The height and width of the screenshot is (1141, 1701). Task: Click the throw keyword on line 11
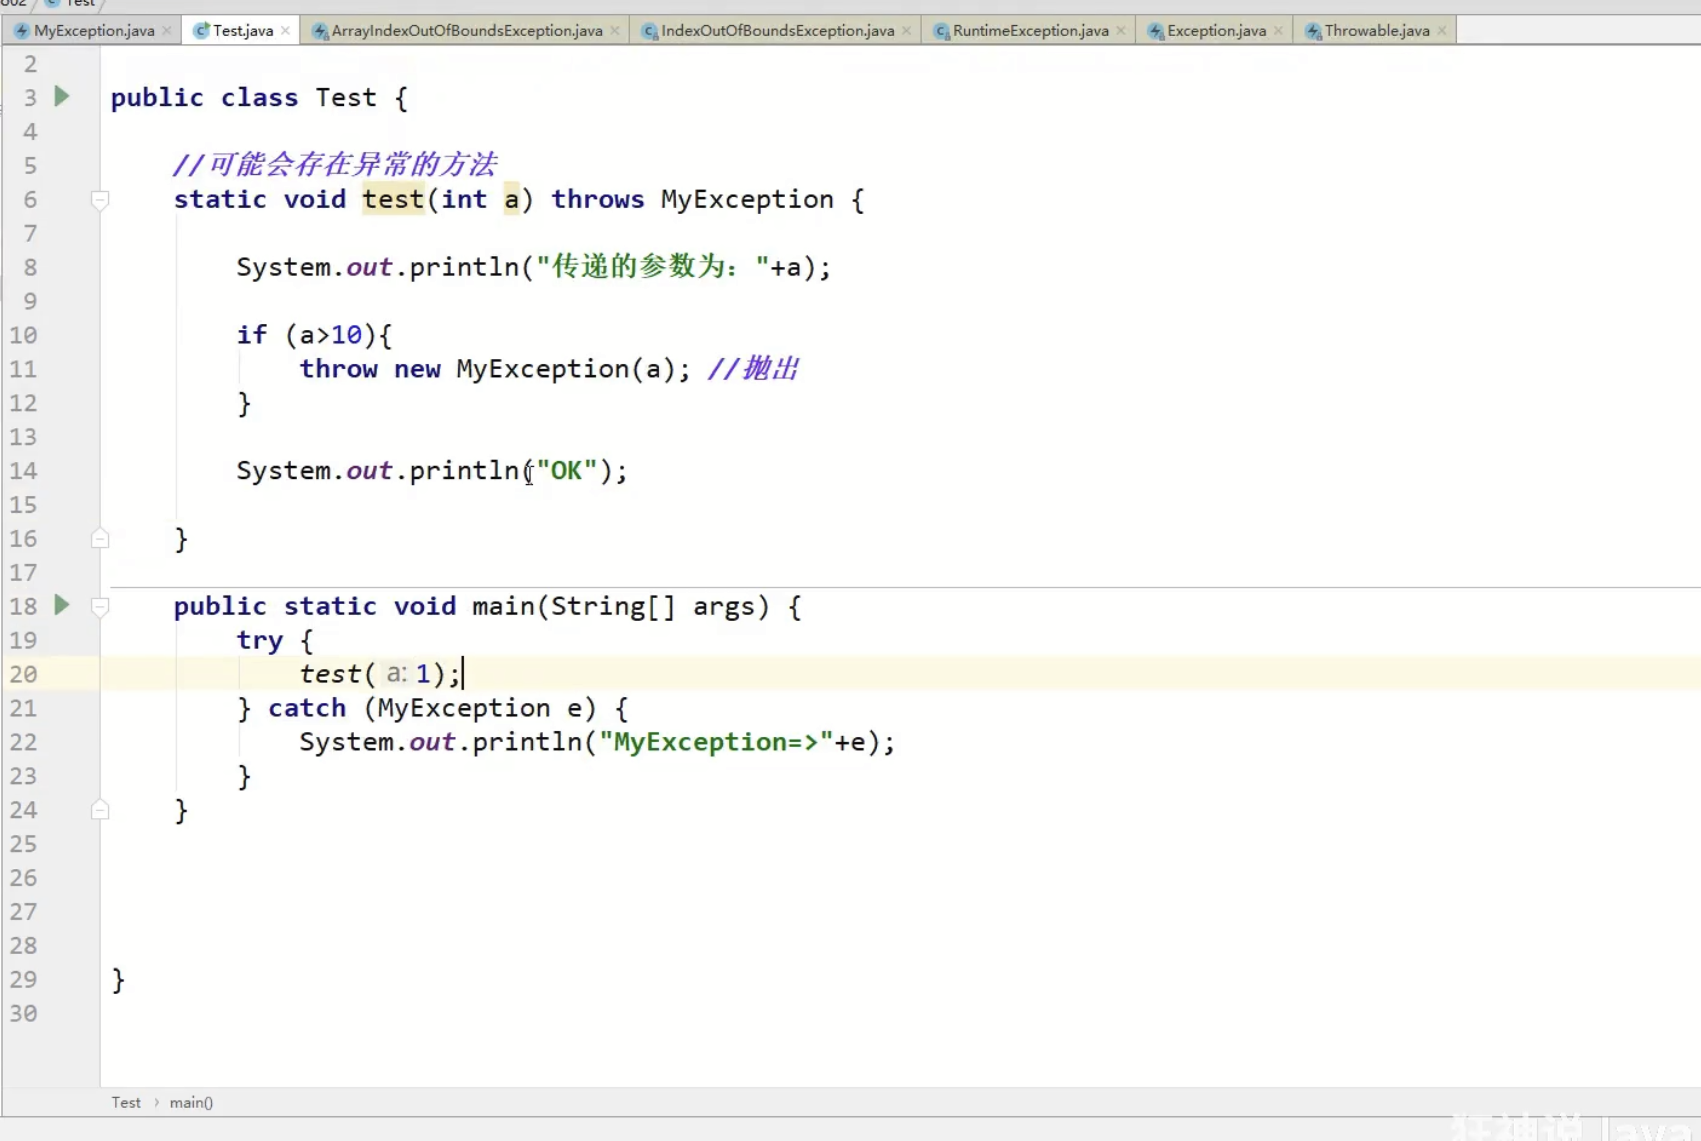click(339, 369)
